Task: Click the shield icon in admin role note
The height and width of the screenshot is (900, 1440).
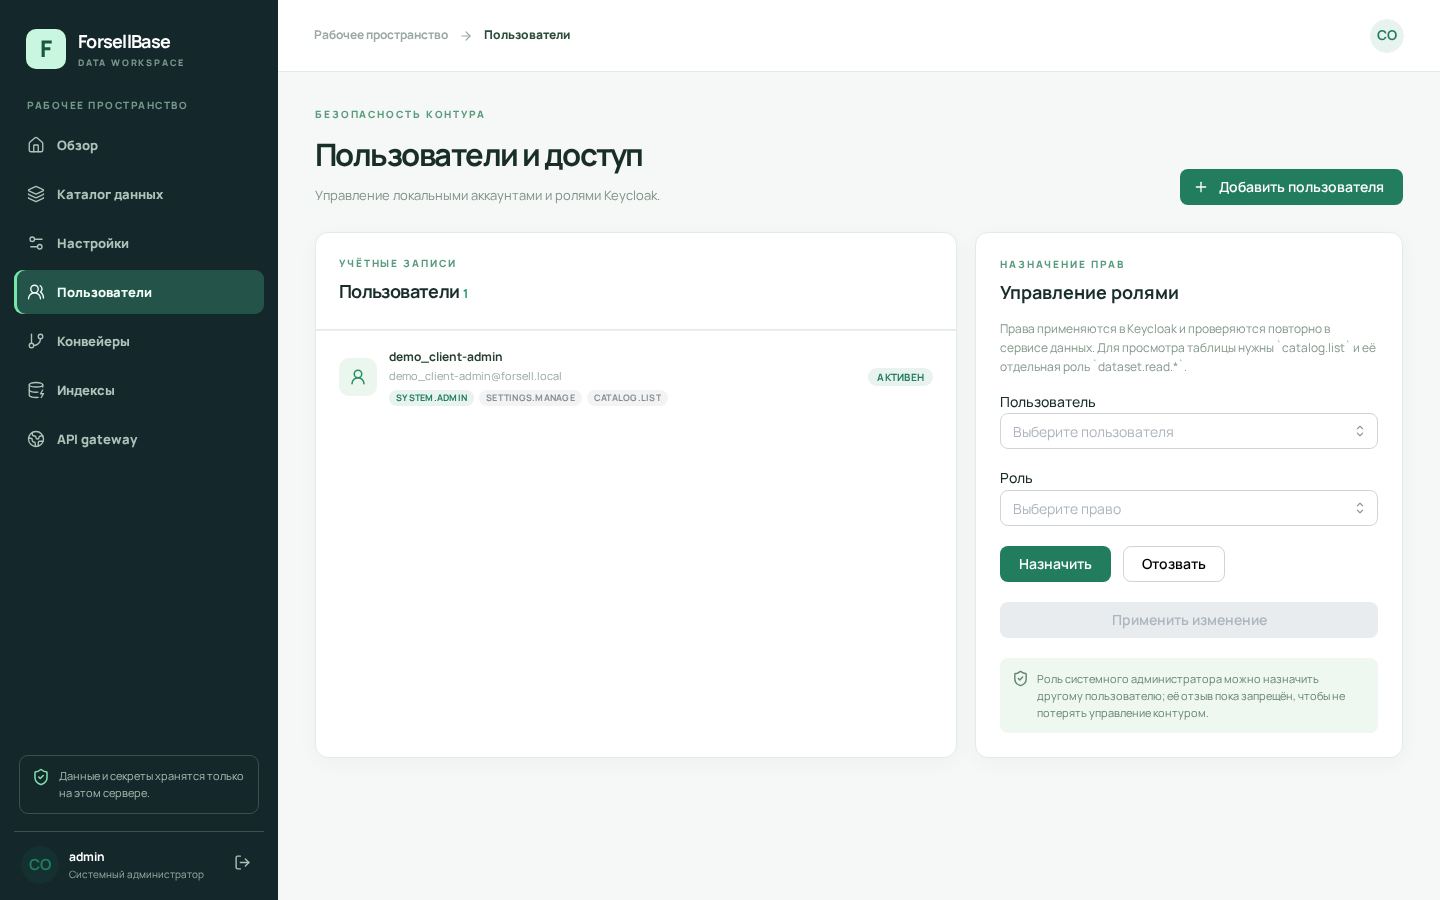Action: click(x=1020, y=679)
